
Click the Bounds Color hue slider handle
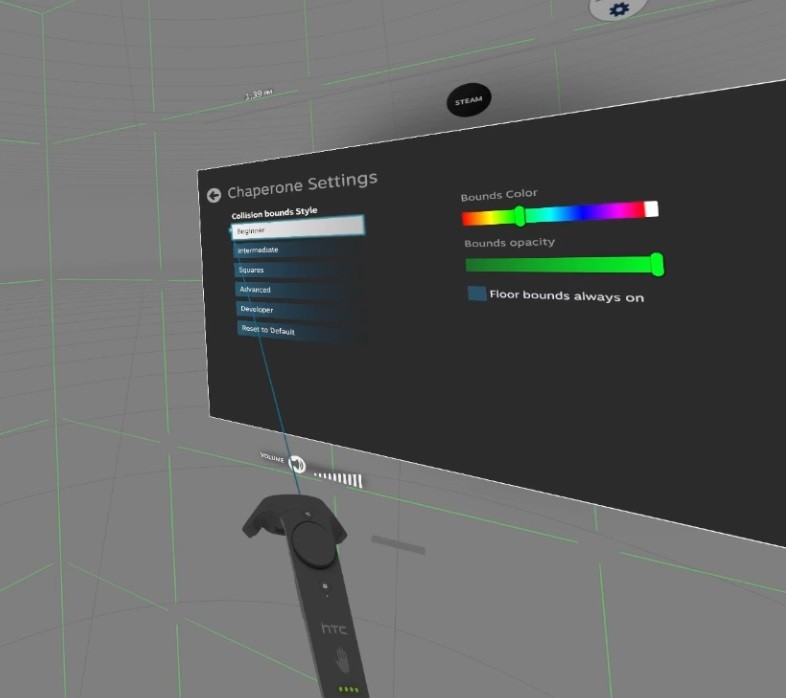[520, 216]
